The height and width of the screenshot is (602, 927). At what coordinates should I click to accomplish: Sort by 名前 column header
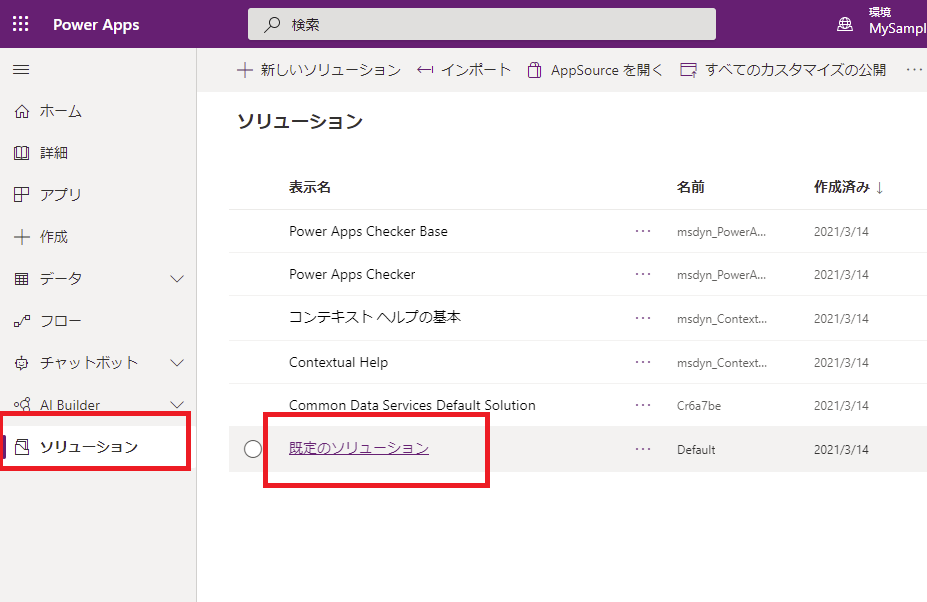691,187
